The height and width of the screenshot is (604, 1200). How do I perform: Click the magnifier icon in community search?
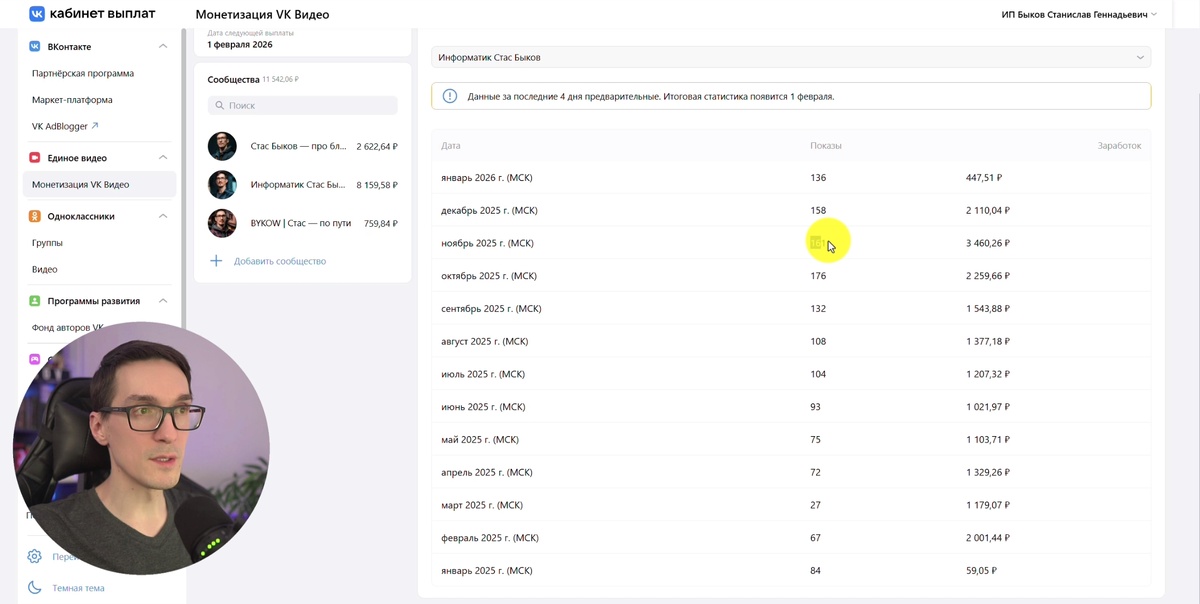coord(219,105)
